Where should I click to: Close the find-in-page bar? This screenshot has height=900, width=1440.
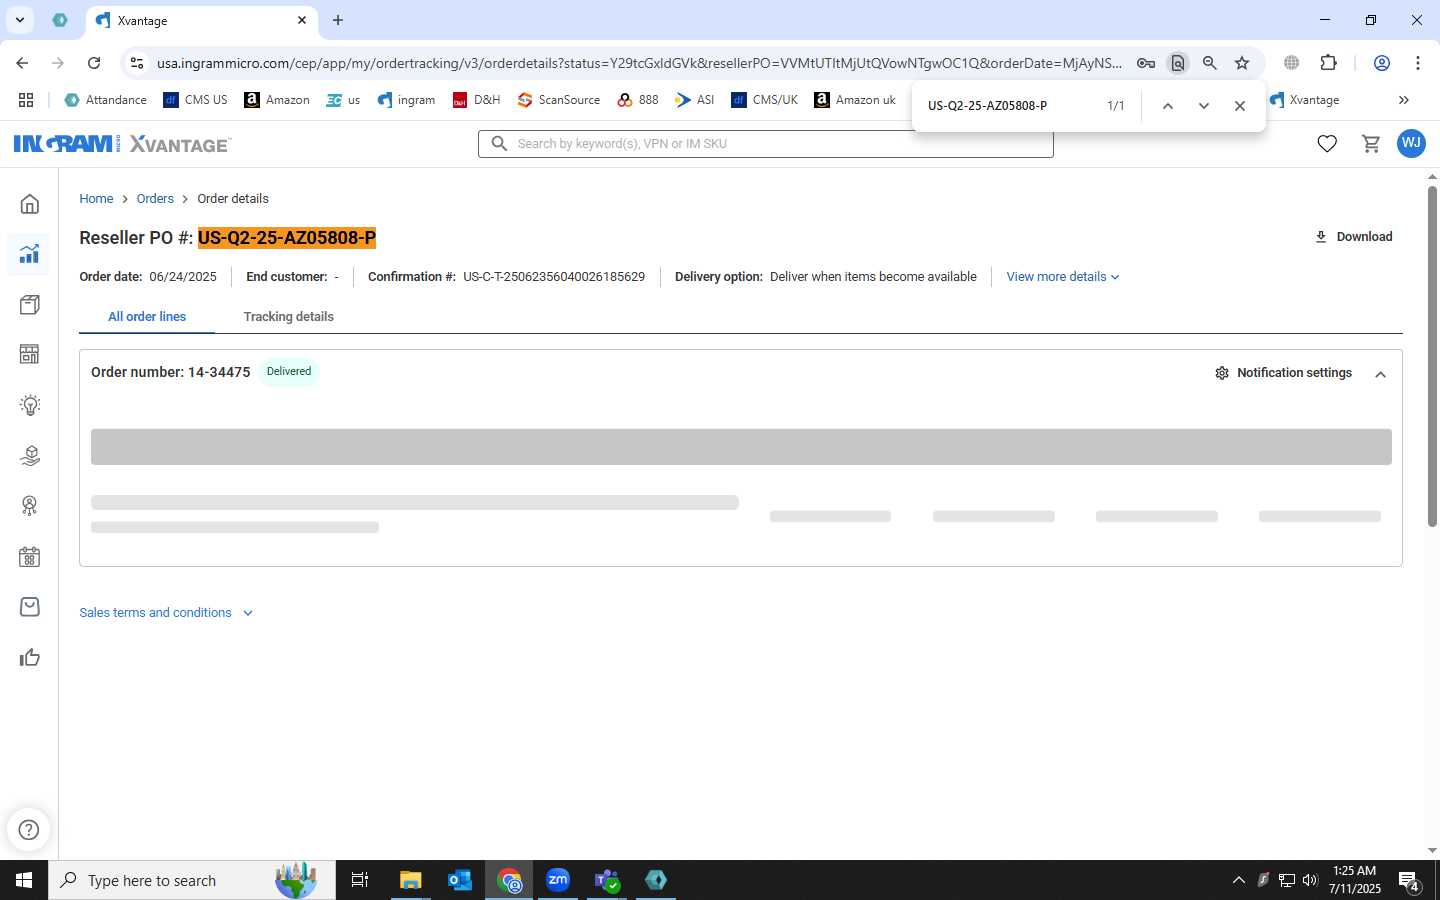pyautogui.click(x=1240, y=106)
